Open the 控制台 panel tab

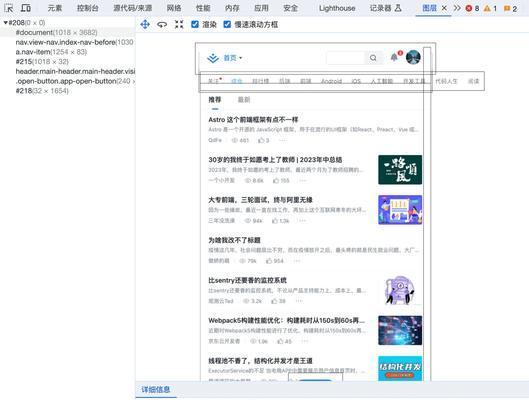[x=87, y=8]
